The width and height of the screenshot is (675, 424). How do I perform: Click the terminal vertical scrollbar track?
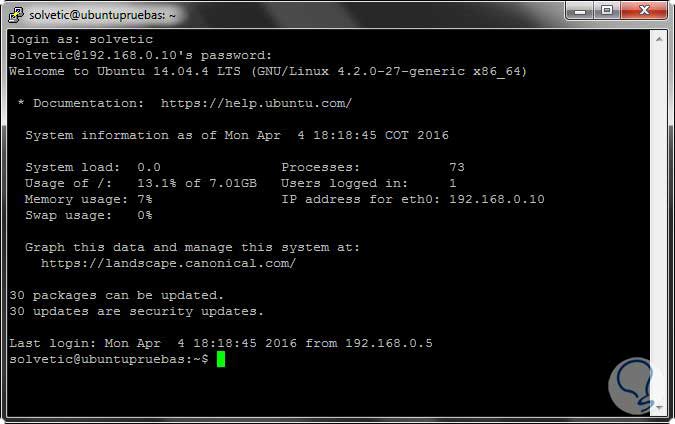click(x=659, y=223)
